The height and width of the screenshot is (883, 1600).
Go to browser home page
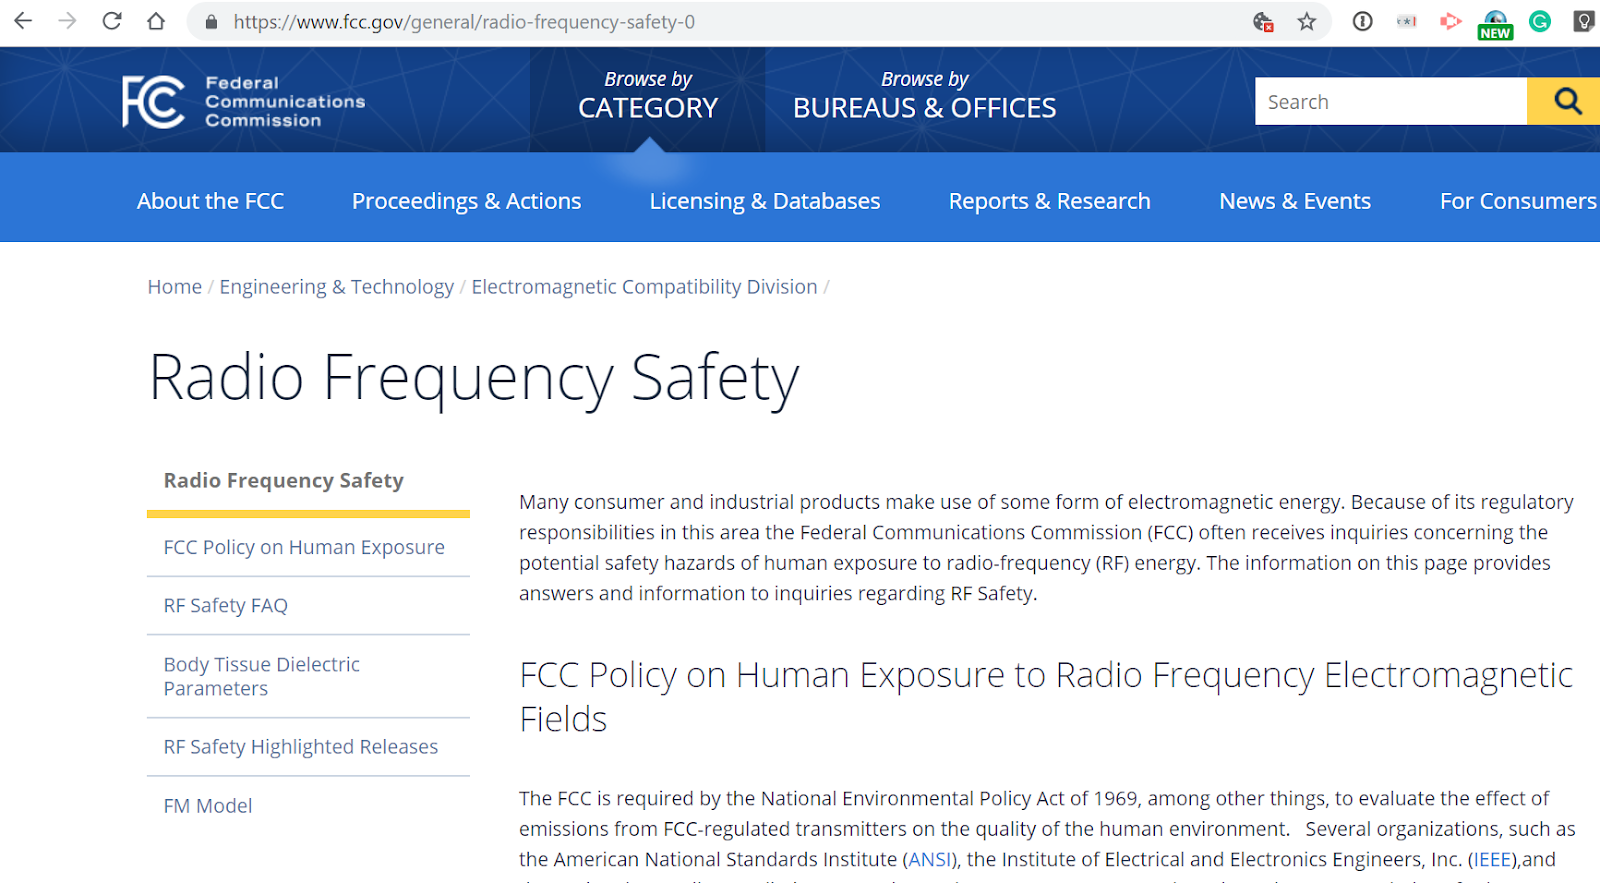(156, 21)
